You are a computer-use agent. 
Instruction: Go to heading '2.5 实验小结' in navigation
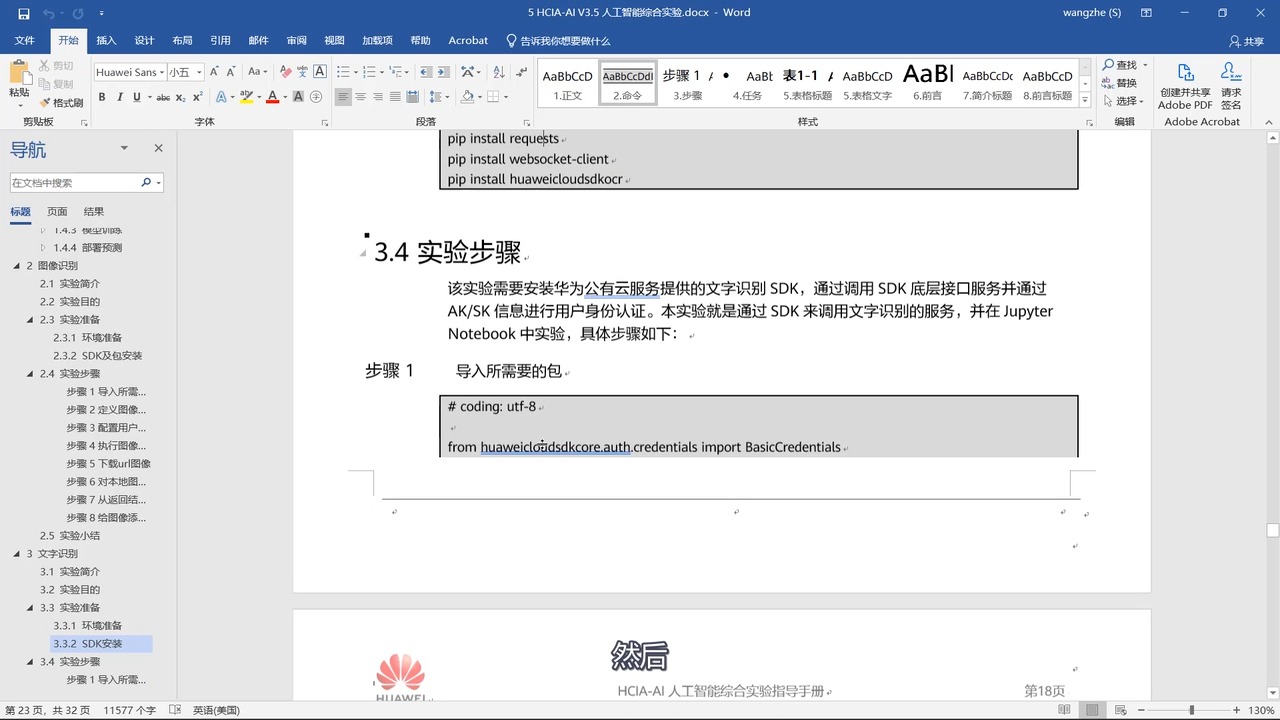point(69,536)
